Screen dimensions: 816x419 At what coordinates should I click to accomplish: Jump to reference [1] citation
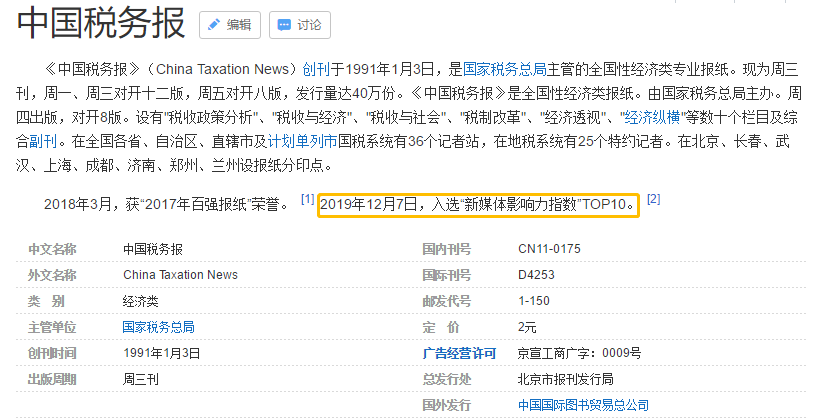(307, 199)
